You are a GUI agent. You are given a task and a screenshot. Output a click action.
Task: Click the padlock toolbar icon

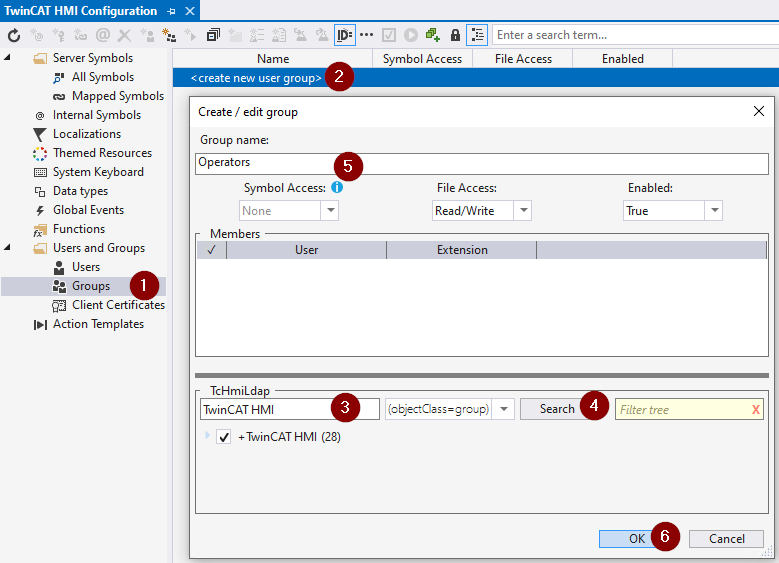[x=455, y=35]
